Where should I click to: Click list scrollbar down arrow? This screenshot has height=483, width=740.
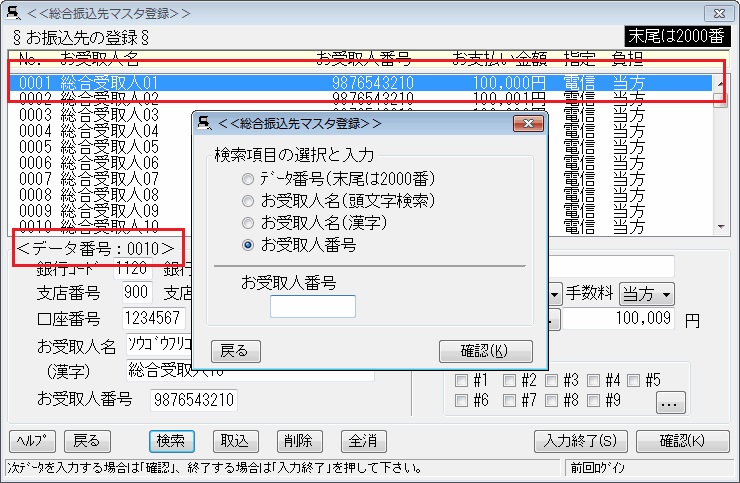tap(721, 227)
